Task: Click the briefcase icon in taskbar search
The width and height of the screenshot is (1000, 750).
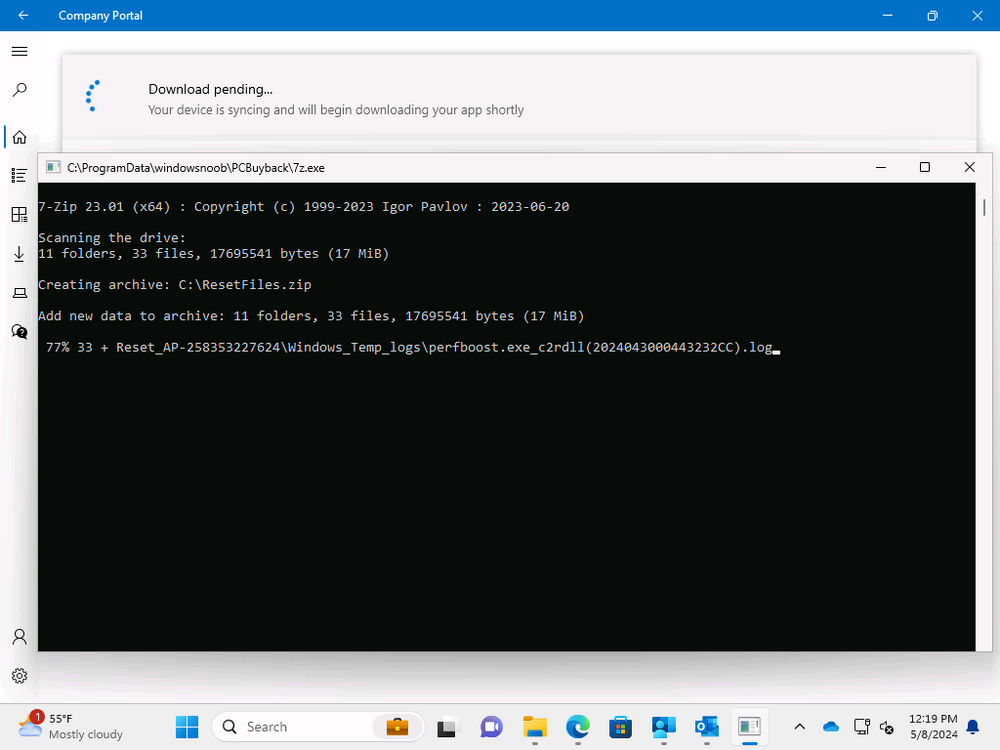Action: coord(397,726)
